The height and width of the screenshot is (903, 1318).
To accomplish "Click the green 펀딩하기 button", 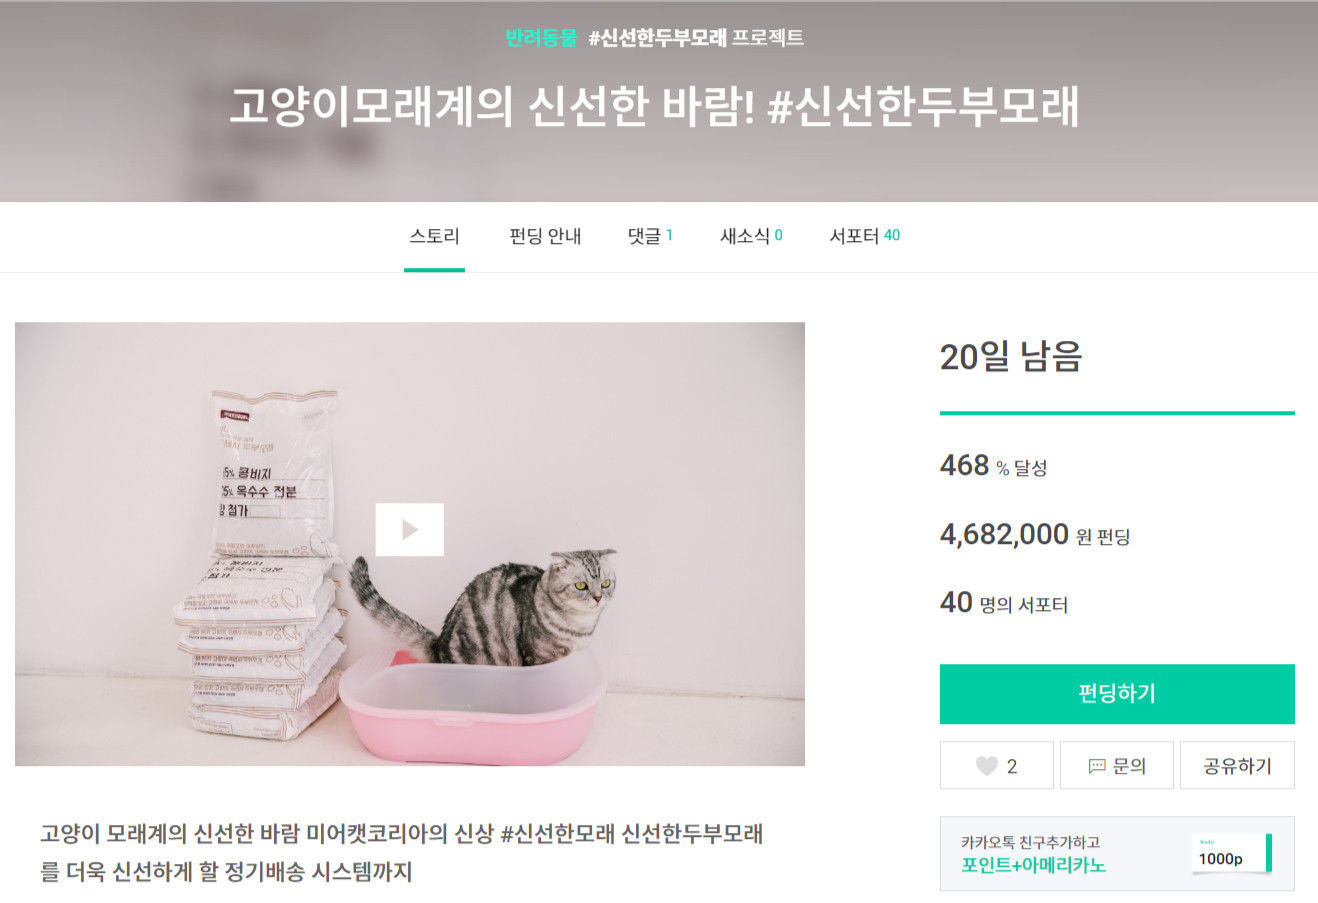I will (x=1117, y=694).
